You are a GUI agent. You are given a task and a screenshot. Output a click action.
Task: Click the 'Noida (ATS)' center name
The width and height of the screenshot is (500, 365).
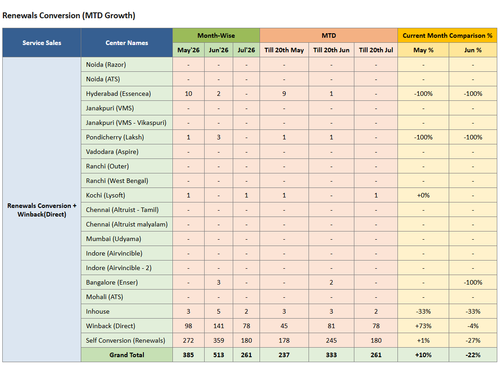[103, 79]
